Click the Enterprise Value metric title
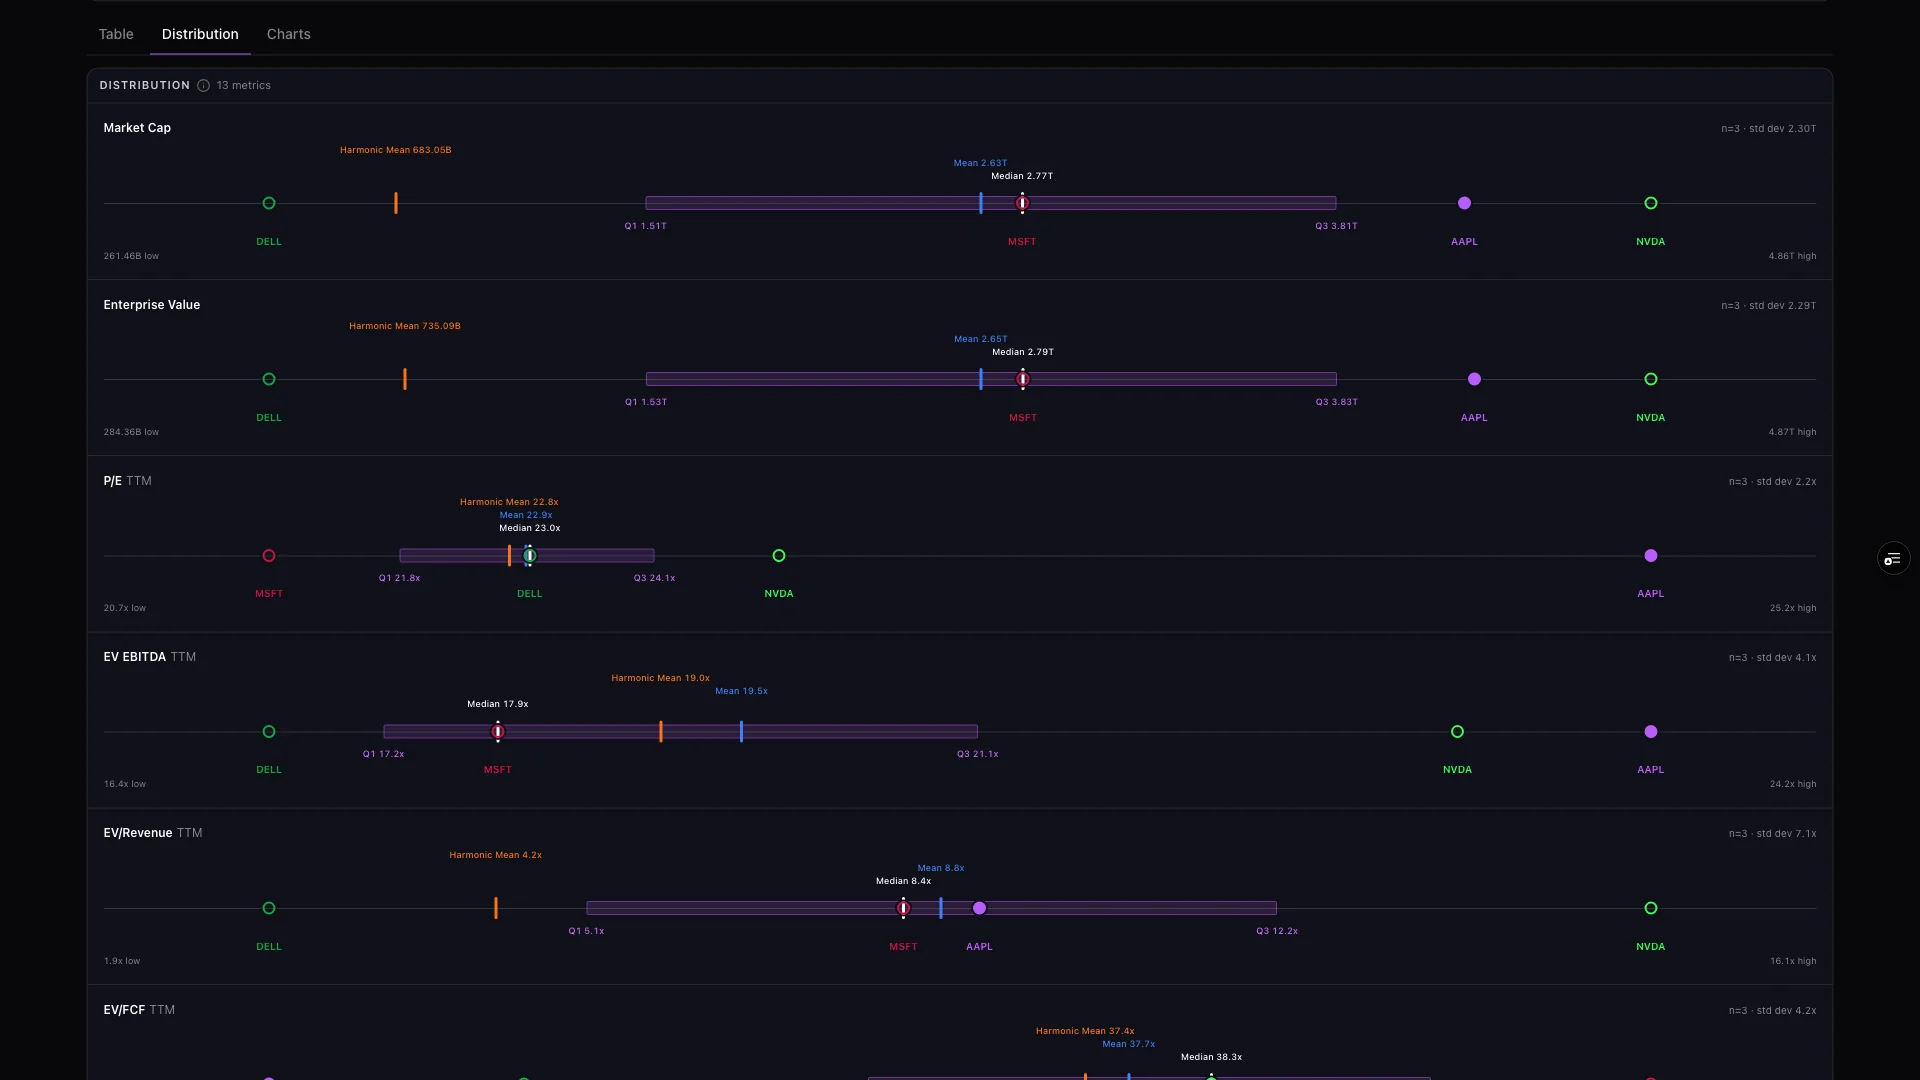Image resolution: width=1920 pixels, height=1080 pixels. click(152, 305)
